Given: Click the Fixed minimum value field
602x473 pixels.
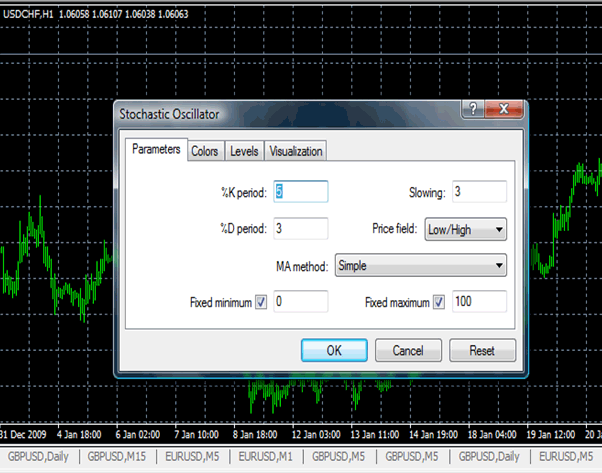Looking at the screenshot, I should point(301,301).
